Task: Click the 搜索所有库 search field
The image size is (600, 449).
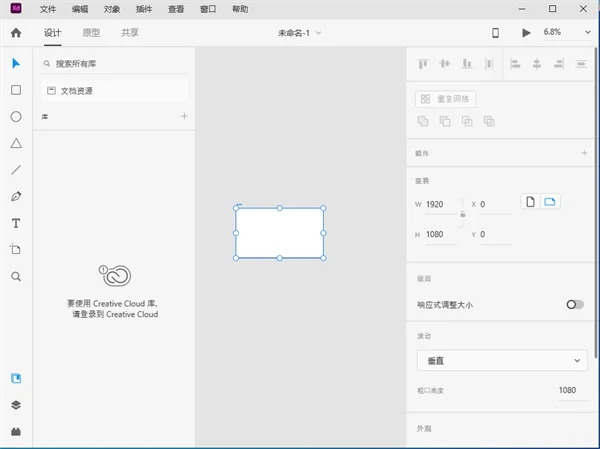Action: (x=114, y=64)
